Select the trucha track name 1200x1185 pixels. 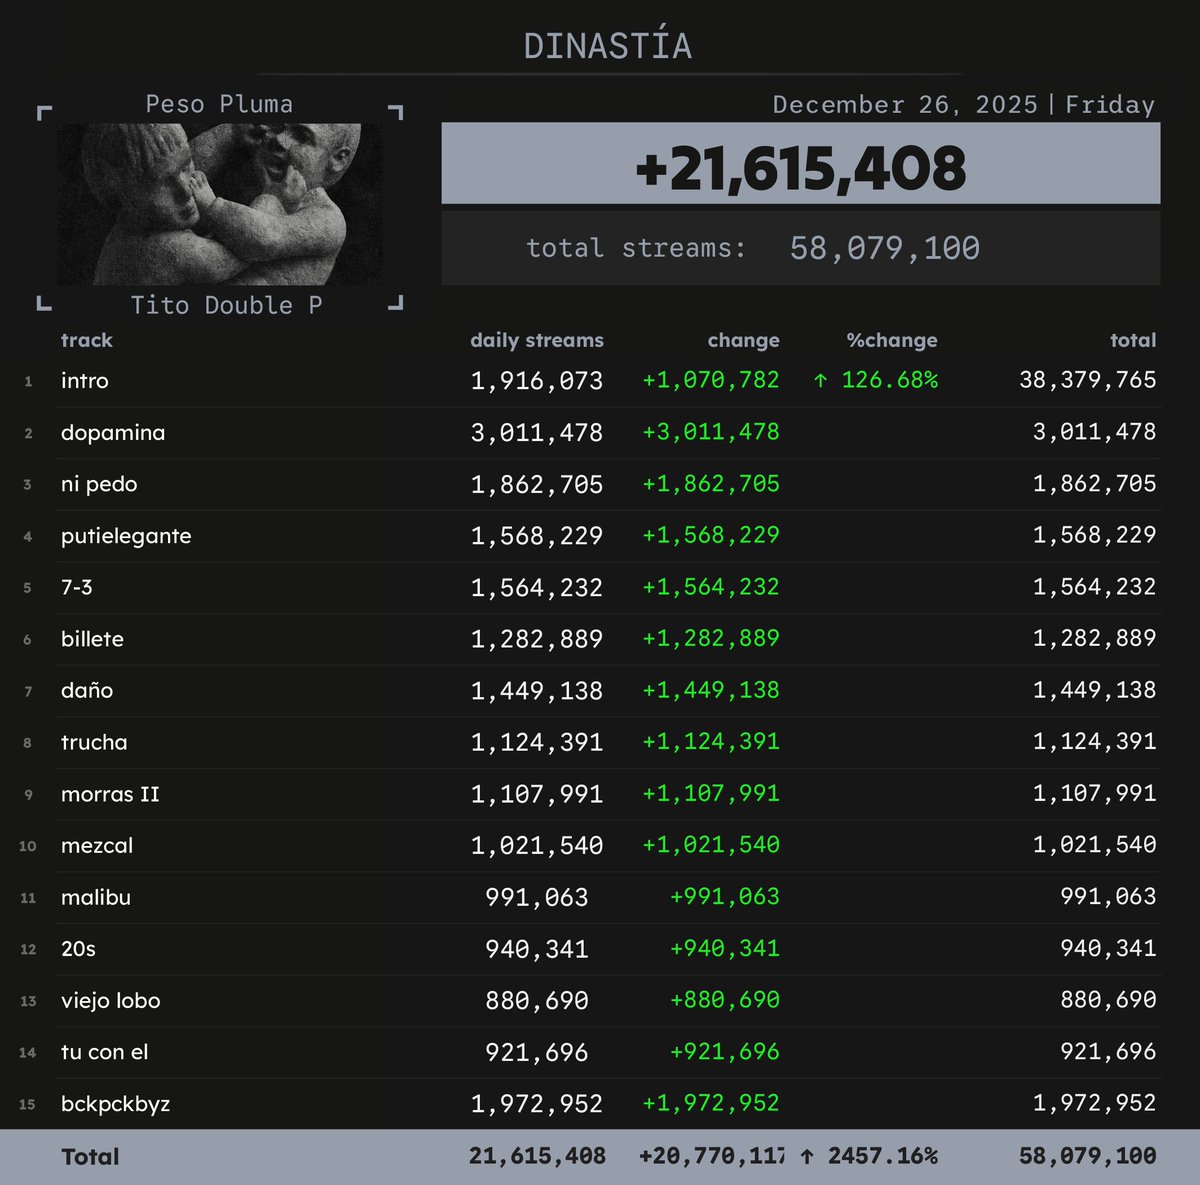coord(94,742)
